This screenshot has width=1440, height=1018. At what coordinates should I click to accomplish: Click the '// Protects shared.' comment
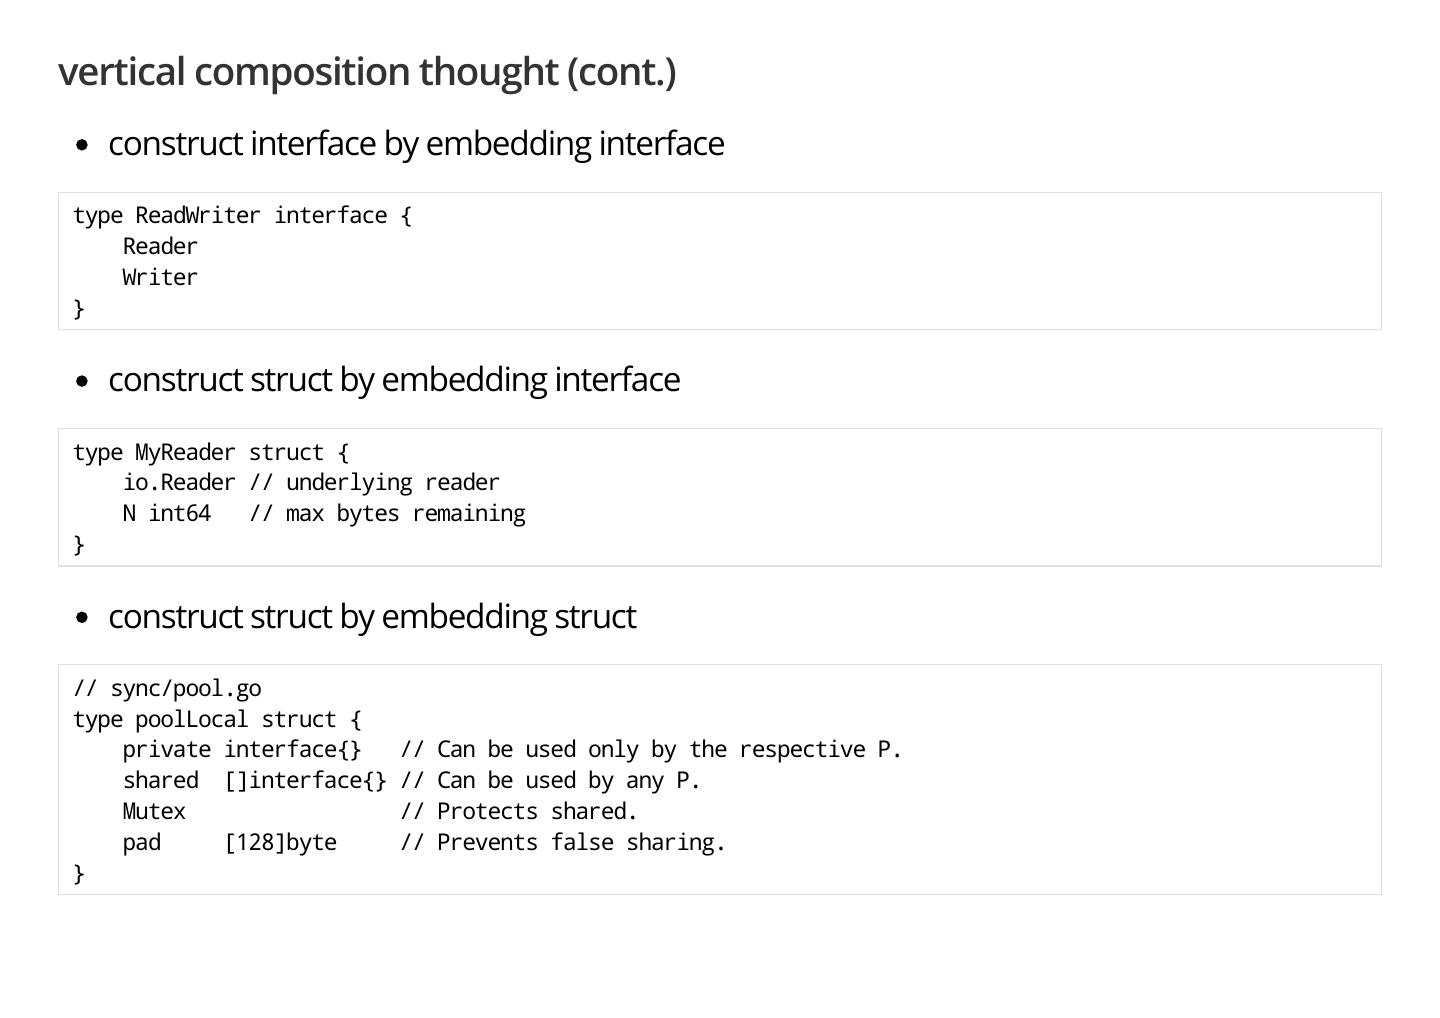click(519, 812)
